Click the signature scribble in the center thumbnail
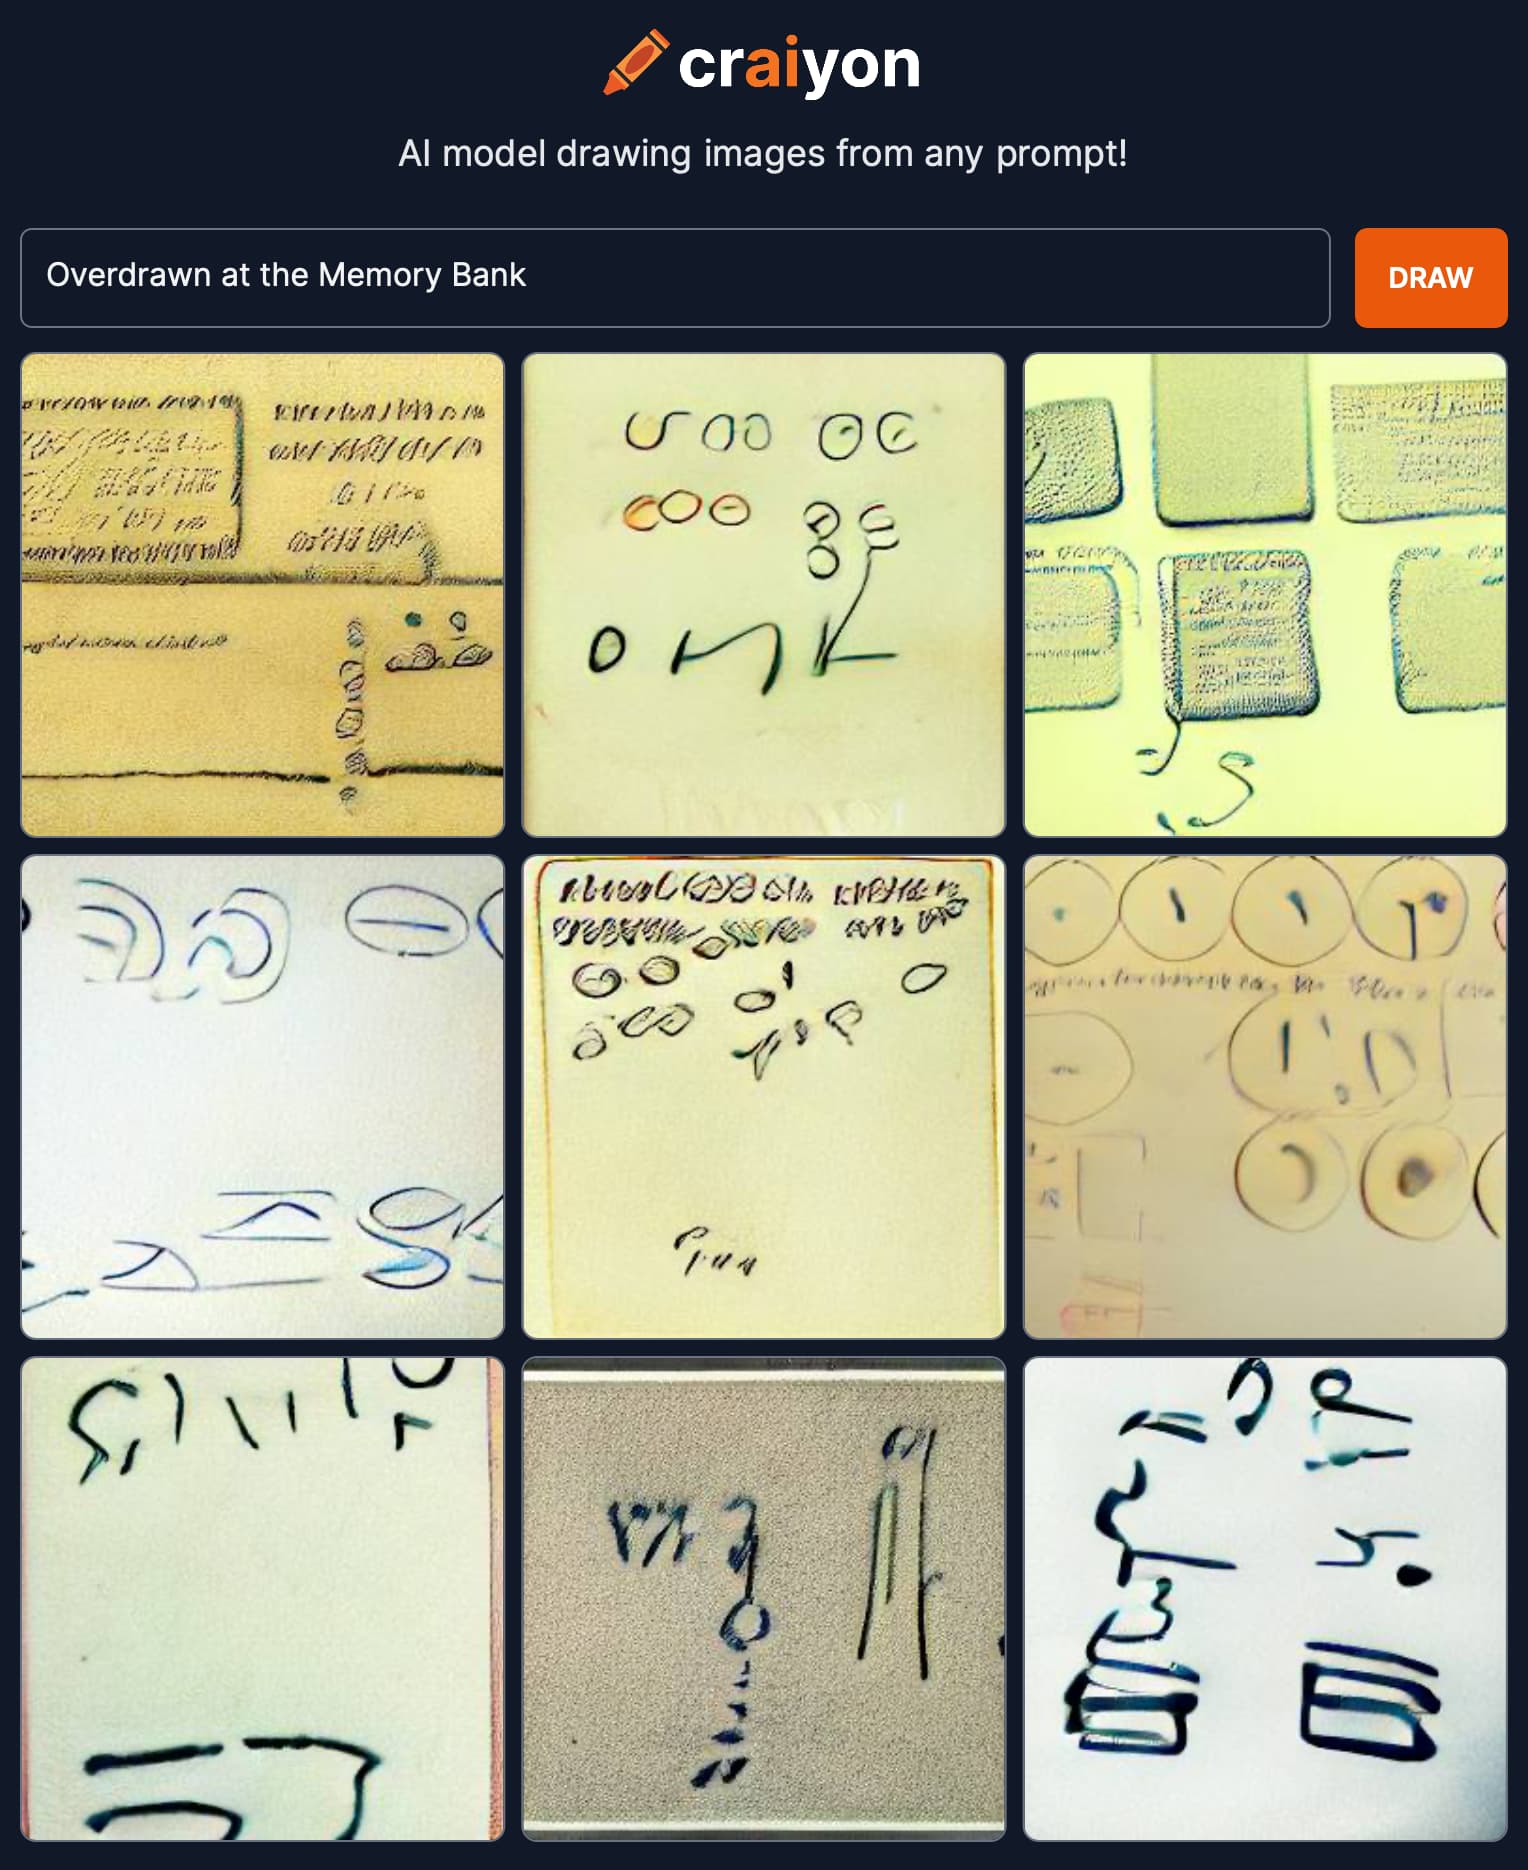Screen dimensions: 1528x1870 [x=715, y=1251]
